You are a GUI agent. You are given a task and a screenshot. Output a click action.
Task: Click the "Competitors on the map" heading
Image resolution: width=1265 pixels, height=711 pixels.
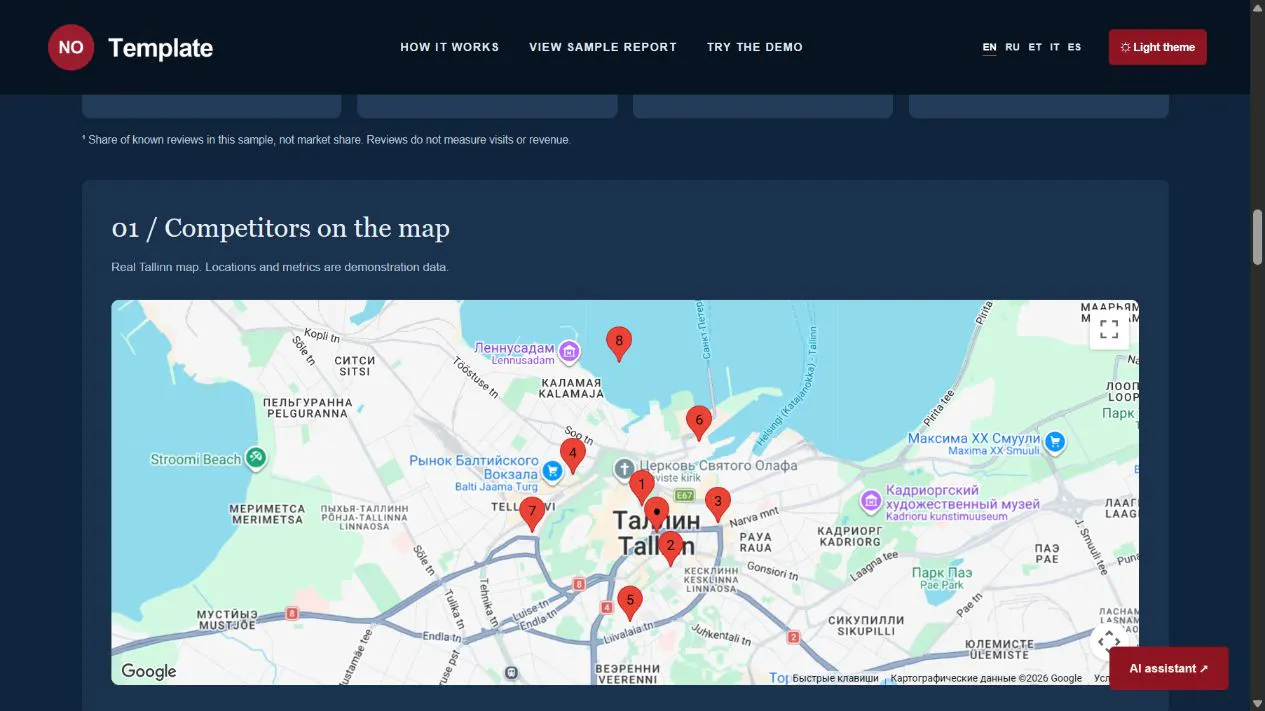click(281, 229)
